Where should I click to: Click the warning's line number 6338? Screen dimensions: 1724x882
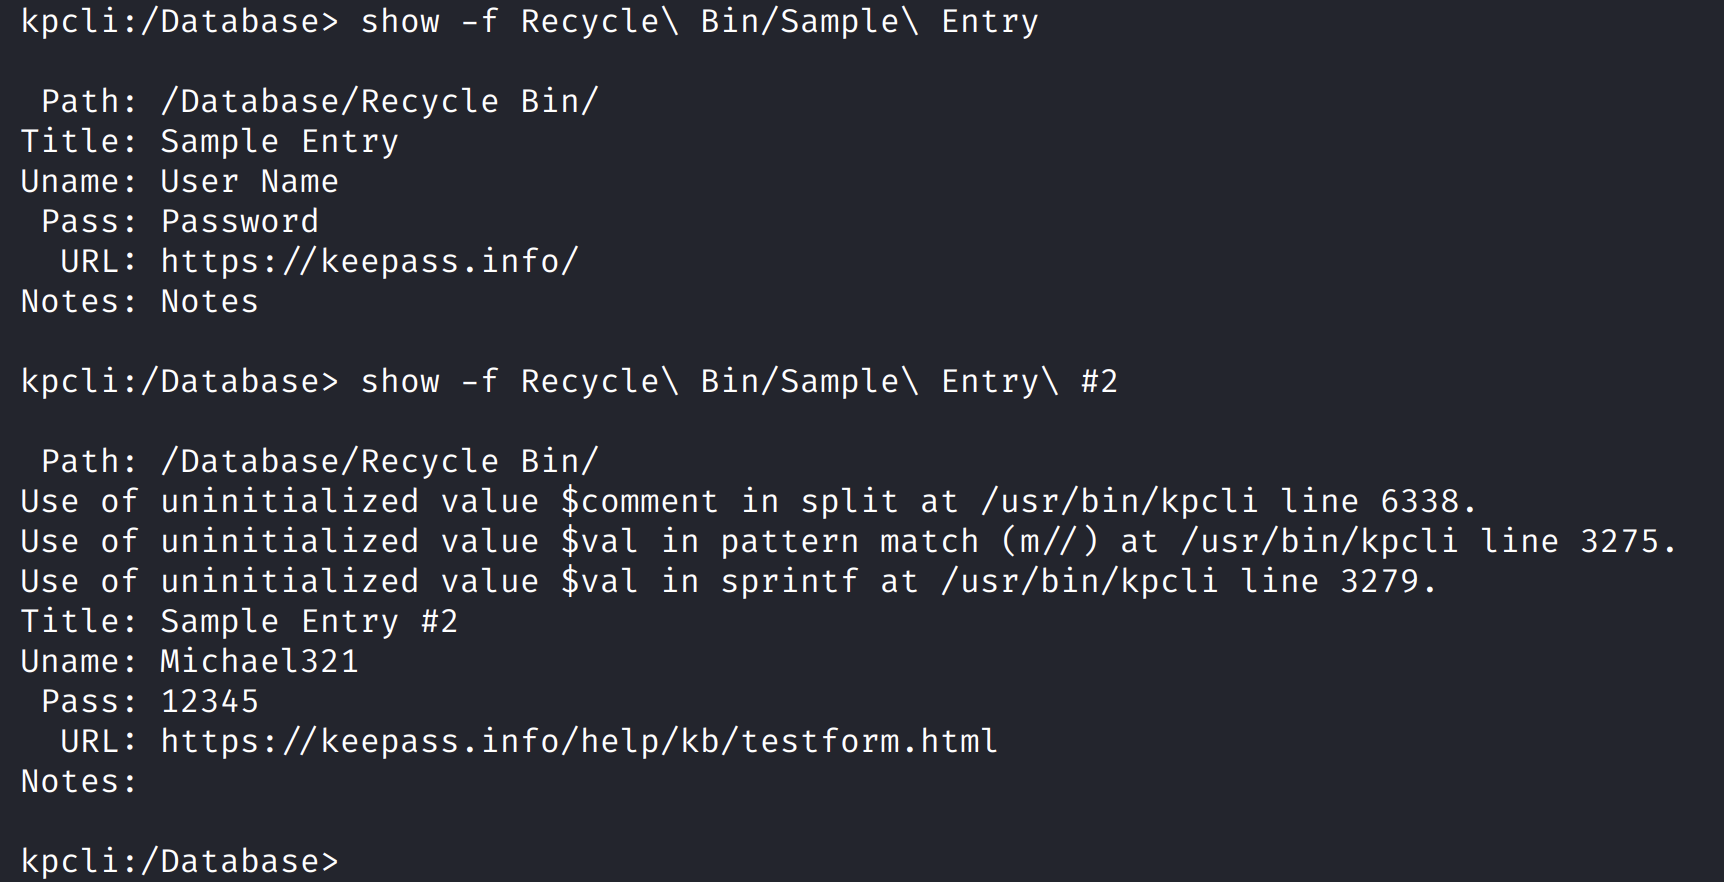tap(1419, 501)
